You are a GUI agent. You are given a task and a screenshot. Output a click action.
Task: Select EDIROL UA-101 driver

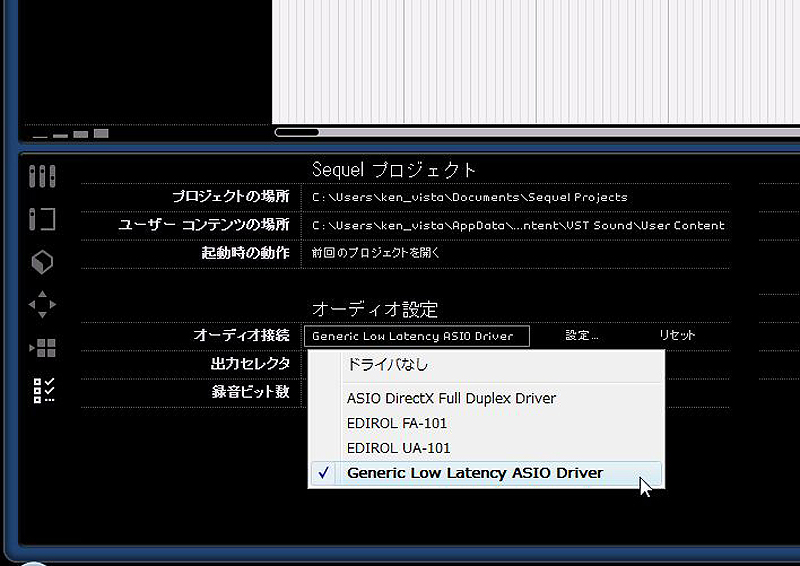tap(486, 448)
